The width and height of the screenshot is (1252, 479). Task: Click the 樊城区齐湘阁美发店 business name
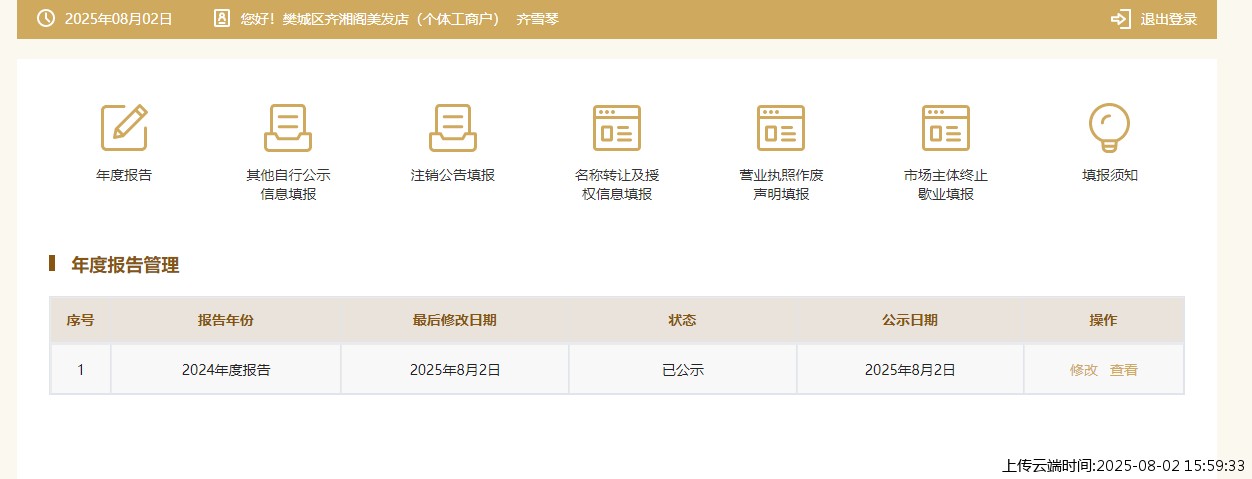[345, 19]
